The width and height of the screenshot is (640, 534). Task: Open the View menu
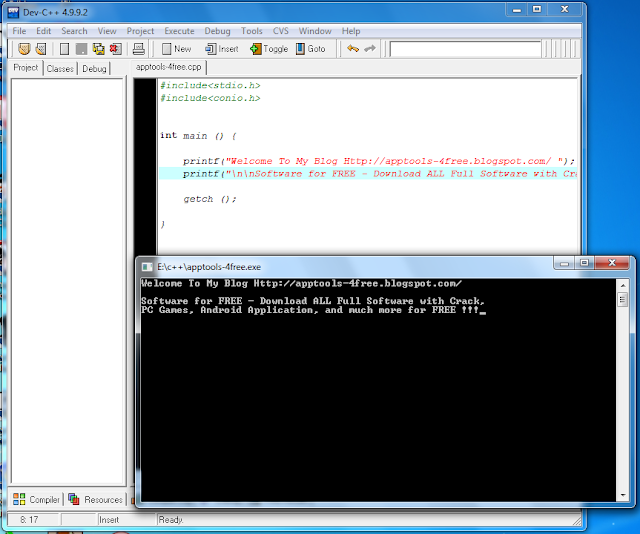click(107, 31)
